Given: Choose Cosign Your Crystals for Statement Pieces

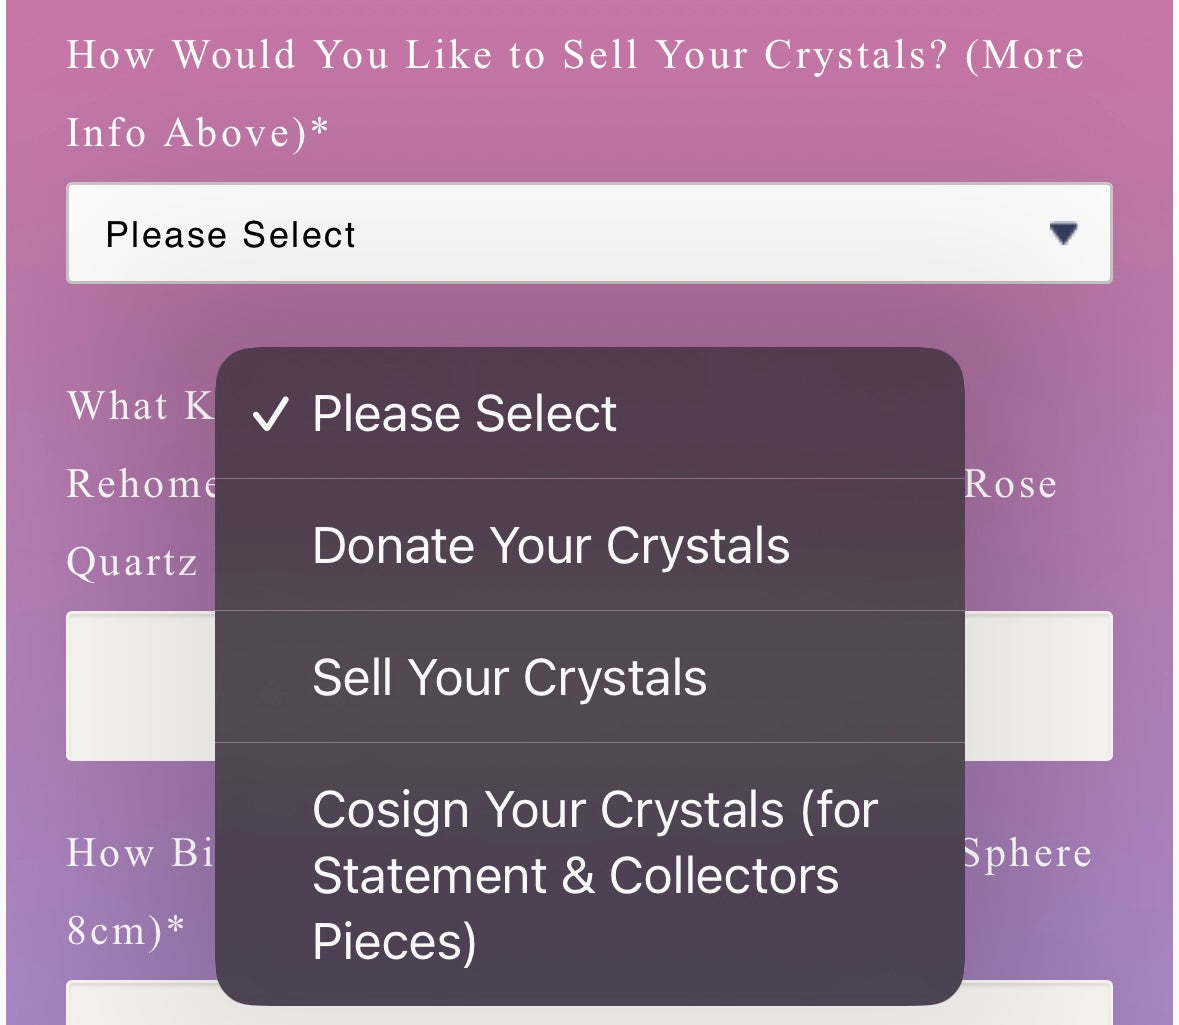Looking at the screenshot, I should click(594, 874).
